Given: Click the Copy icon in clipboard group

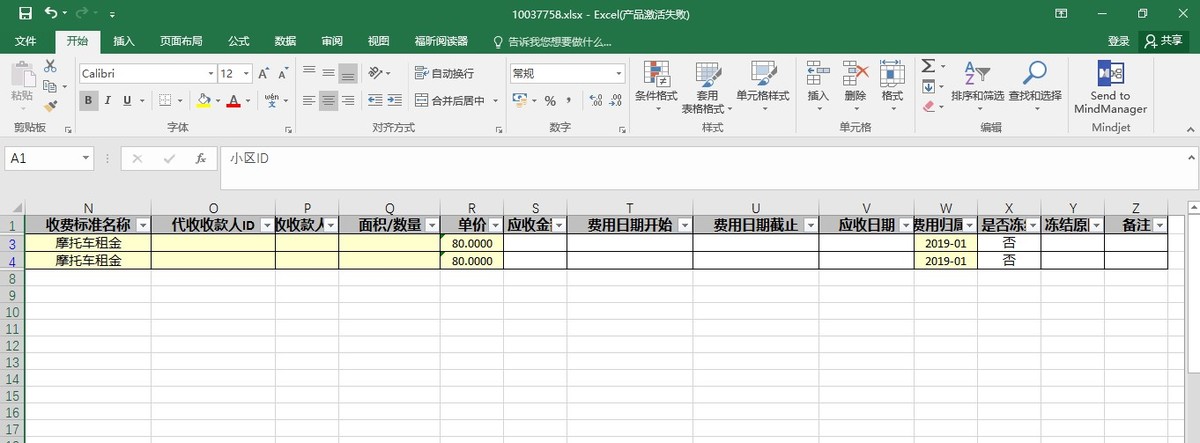Looking at the screenshot, I should [50, 85].
